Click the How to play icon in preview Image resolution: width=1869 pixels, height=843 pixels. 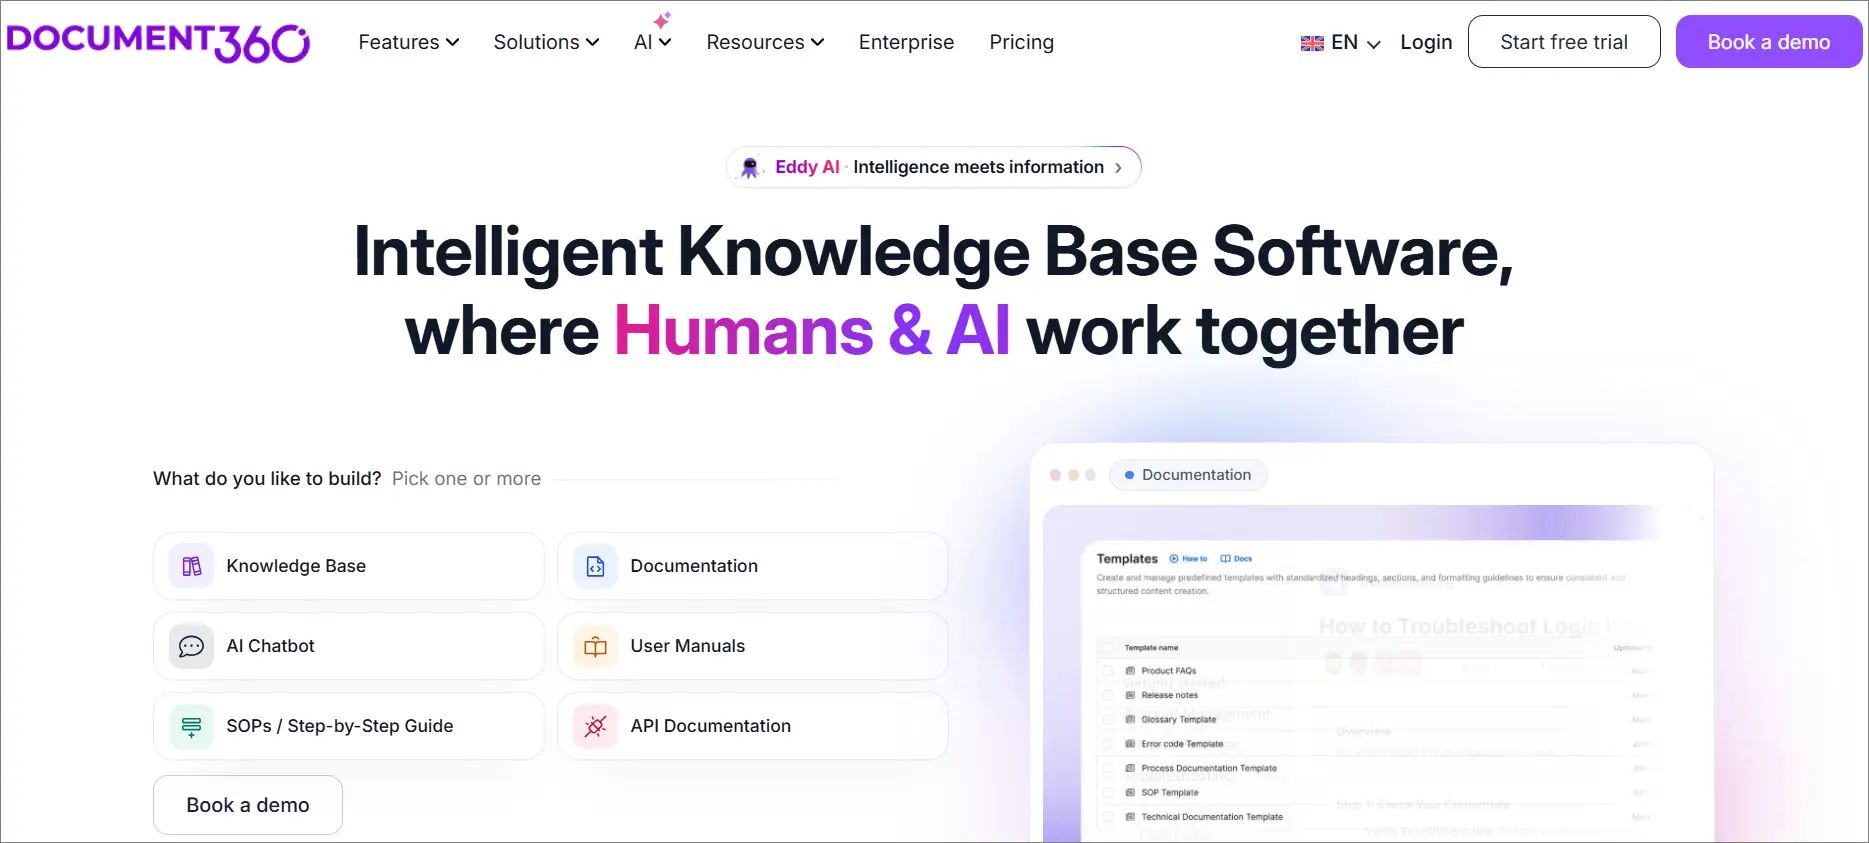coord(1174,559)
